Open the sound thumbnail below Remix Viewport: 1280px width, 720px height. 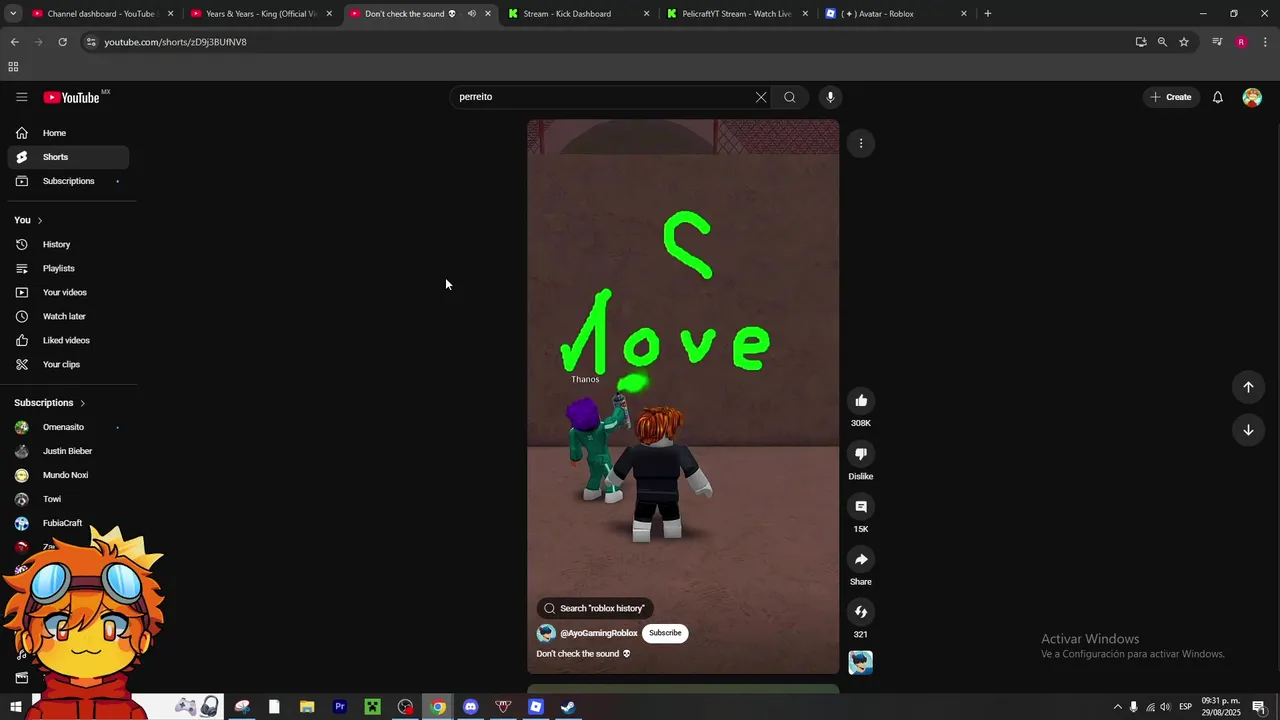(861, 662)
